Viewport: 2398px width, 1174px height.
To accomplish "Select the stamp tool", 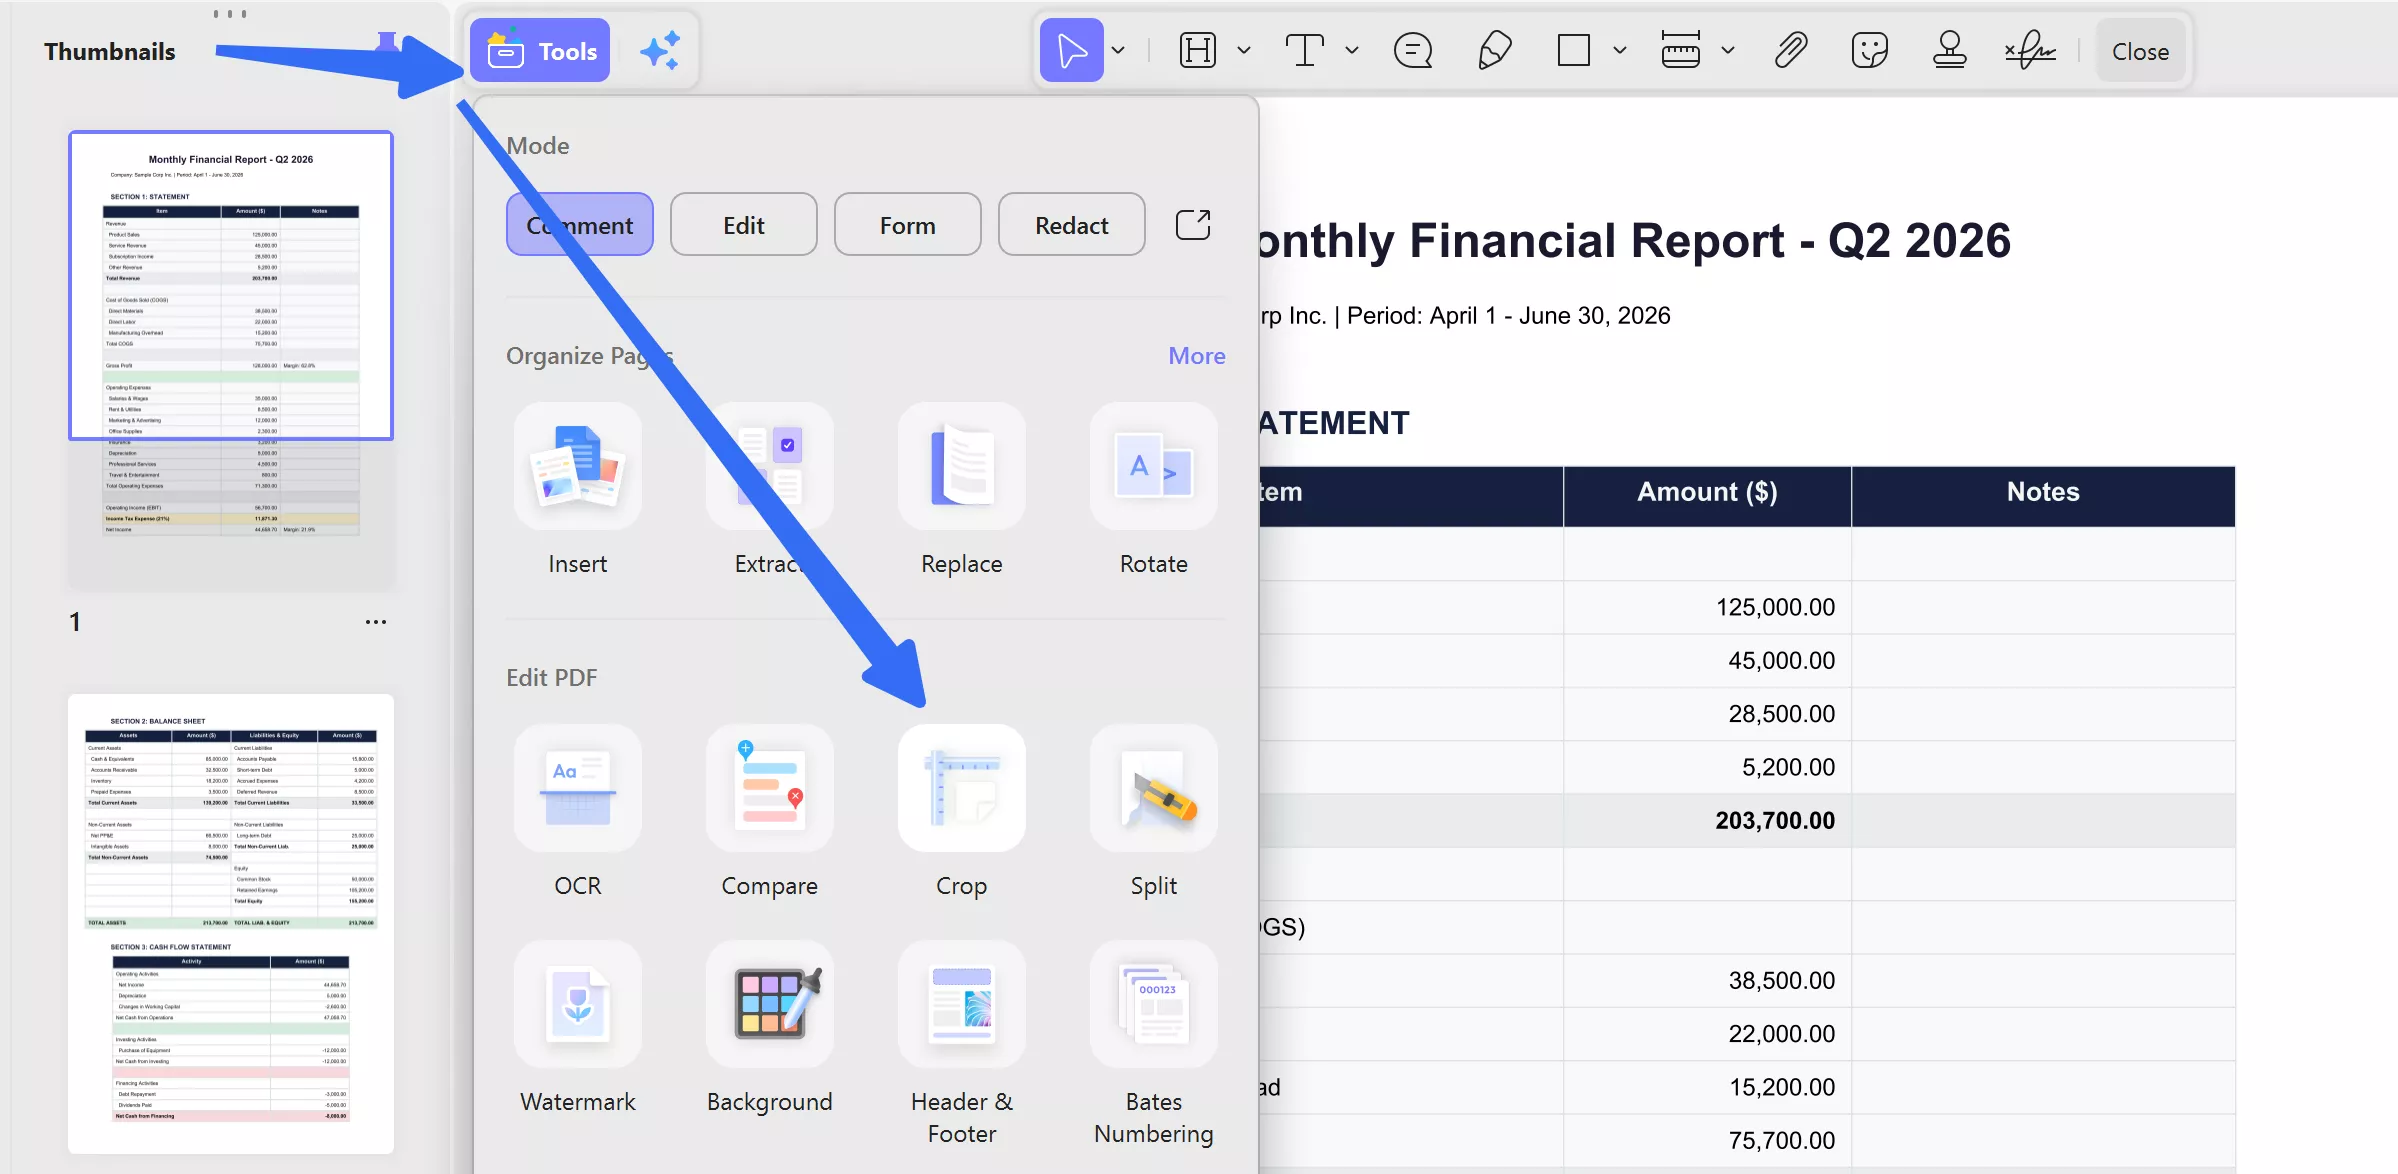I will point(1949,50).
